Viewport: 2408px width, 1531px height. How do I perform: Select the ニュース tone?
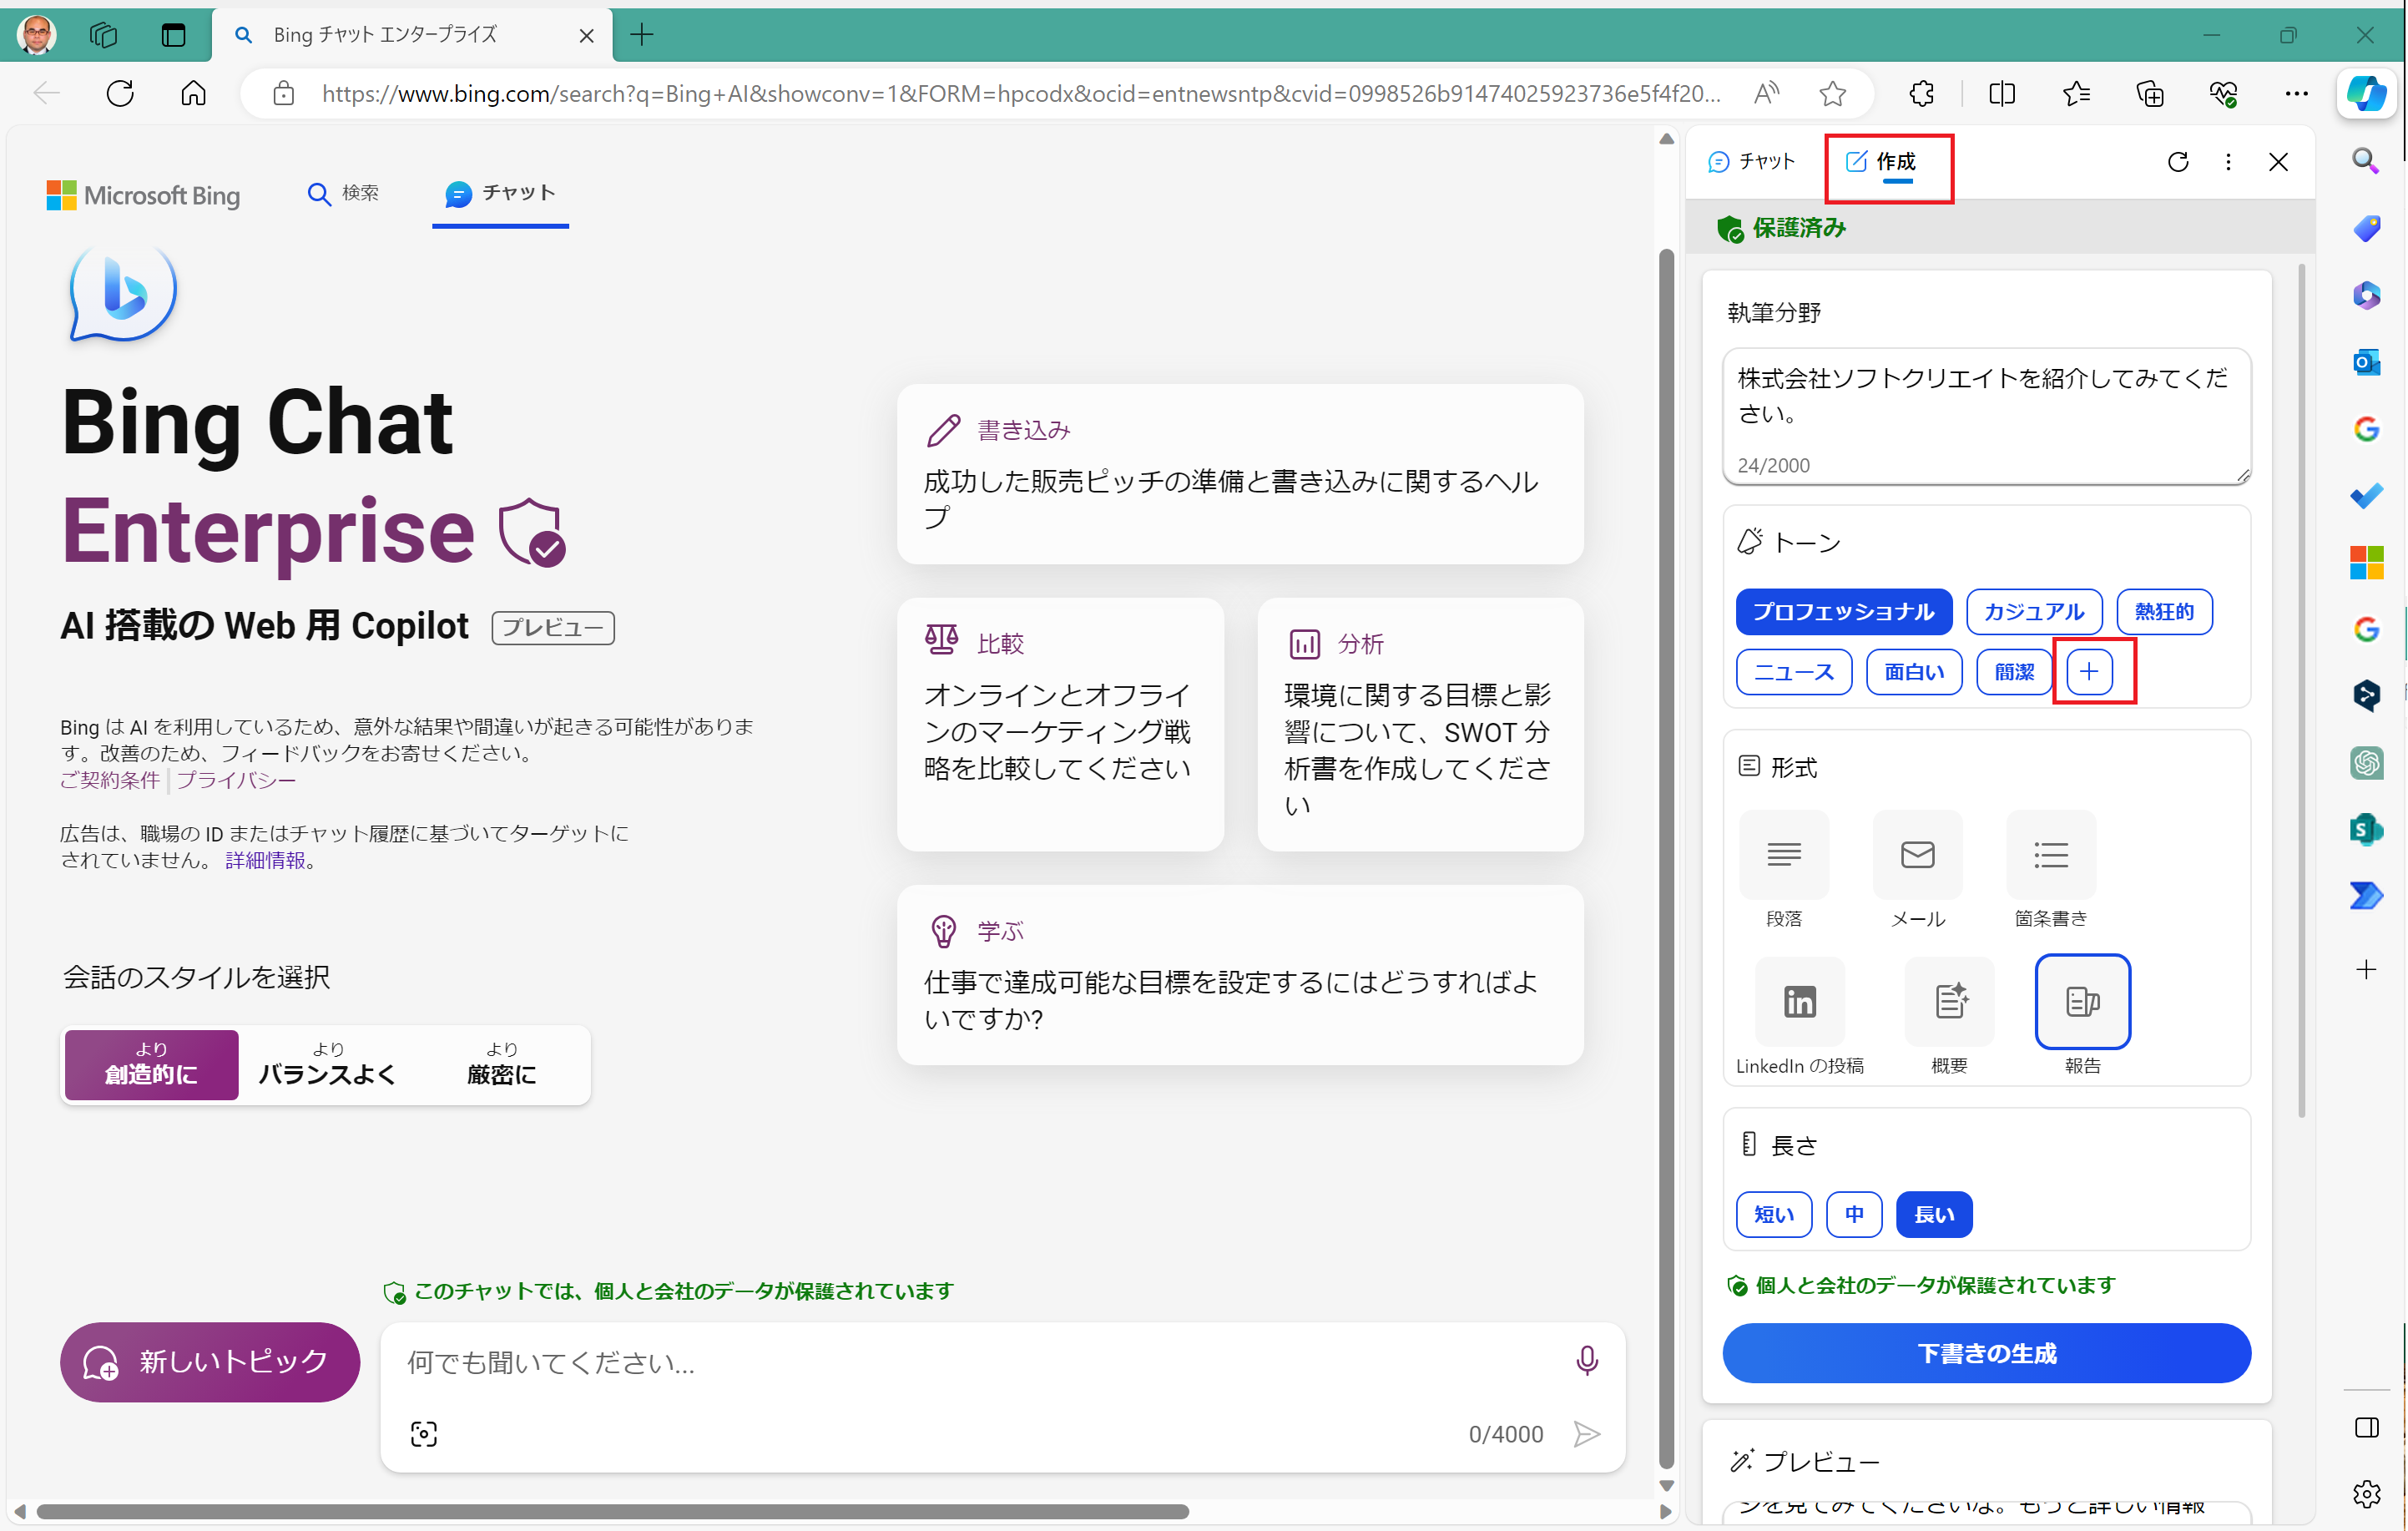point(1794,672)
